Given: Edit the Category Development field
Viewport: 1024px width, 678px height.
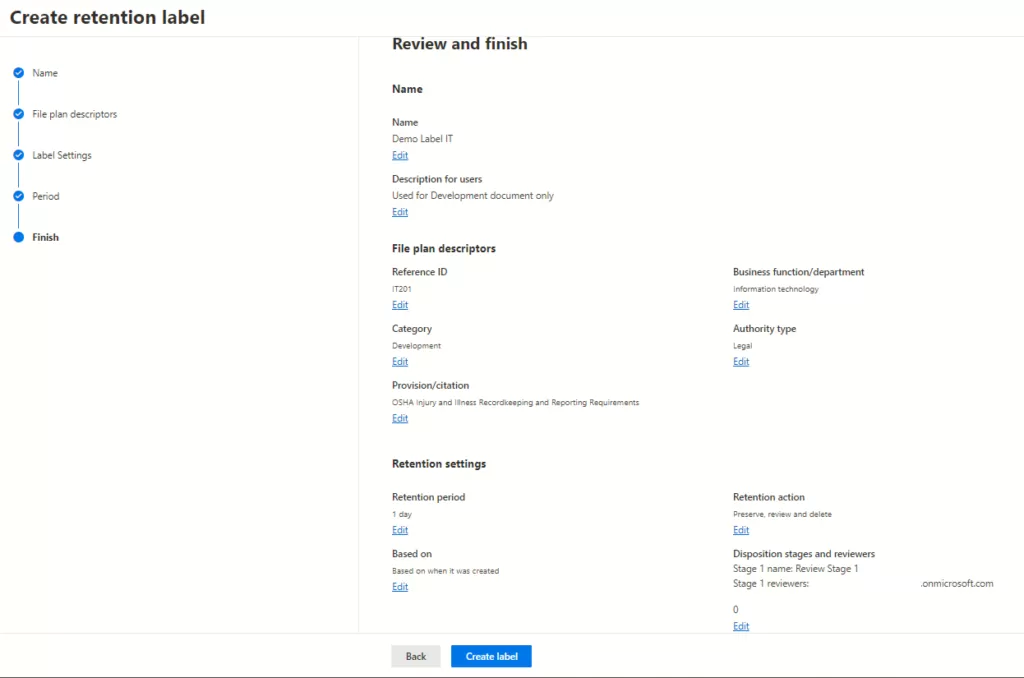Looking at the screenshot, I should [400, 362].
